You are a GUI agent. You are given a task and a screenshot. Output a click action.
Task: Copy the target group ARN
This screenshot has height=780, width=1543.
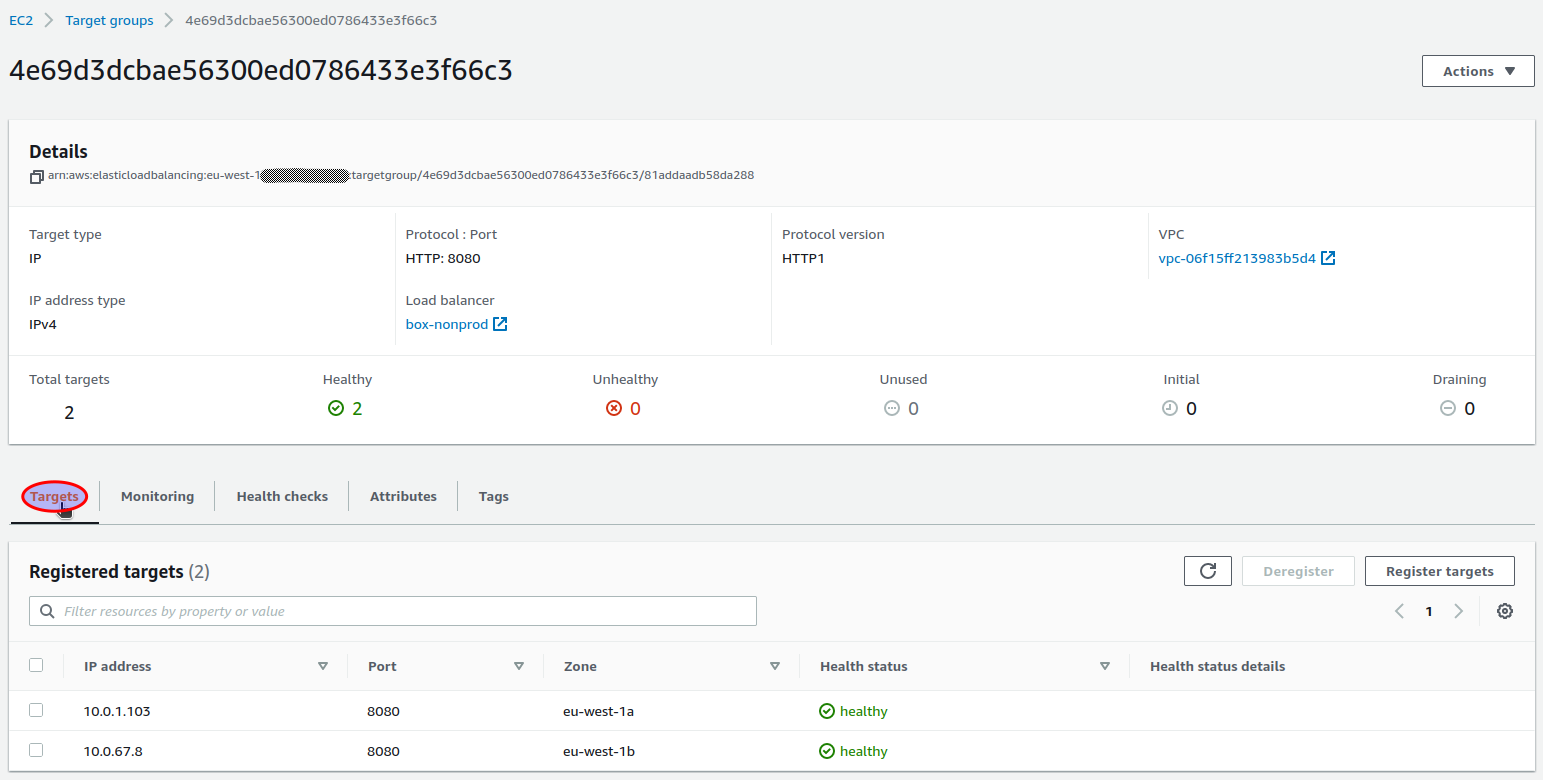click(33, 175)
